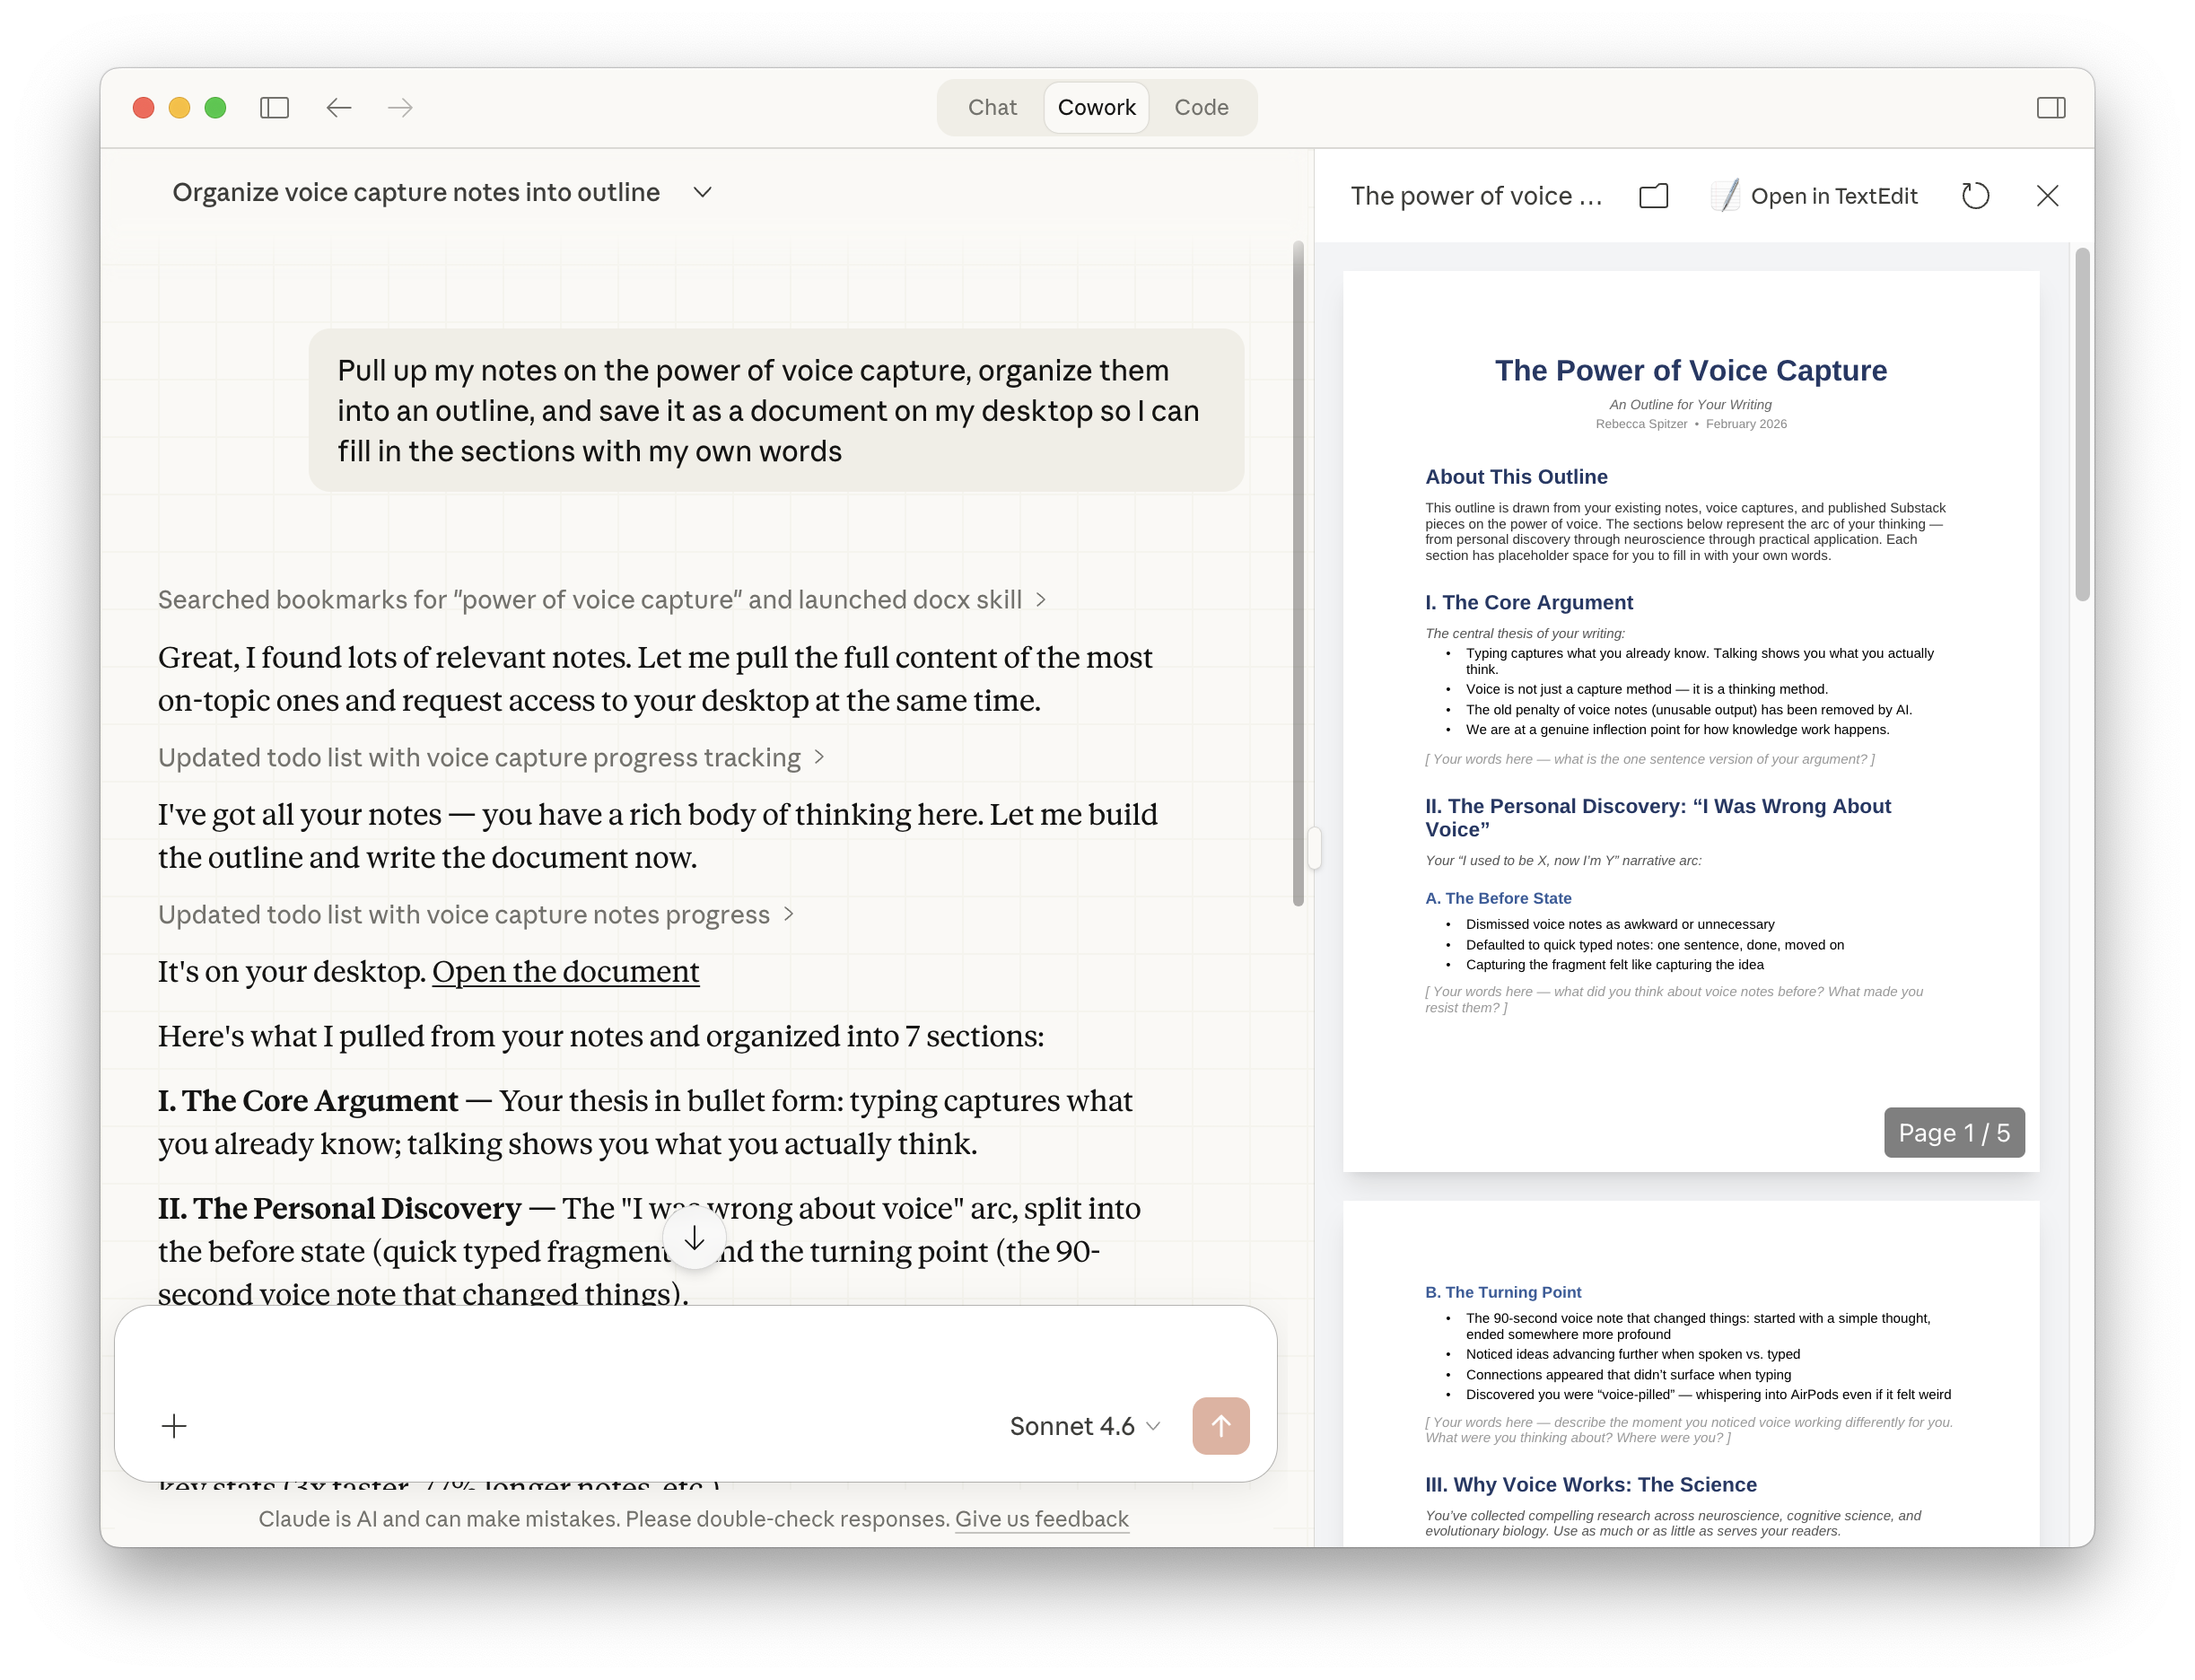The image size is (2195, 1680).
Task: Switch to the Code tab
Action: click(1202, 107)
